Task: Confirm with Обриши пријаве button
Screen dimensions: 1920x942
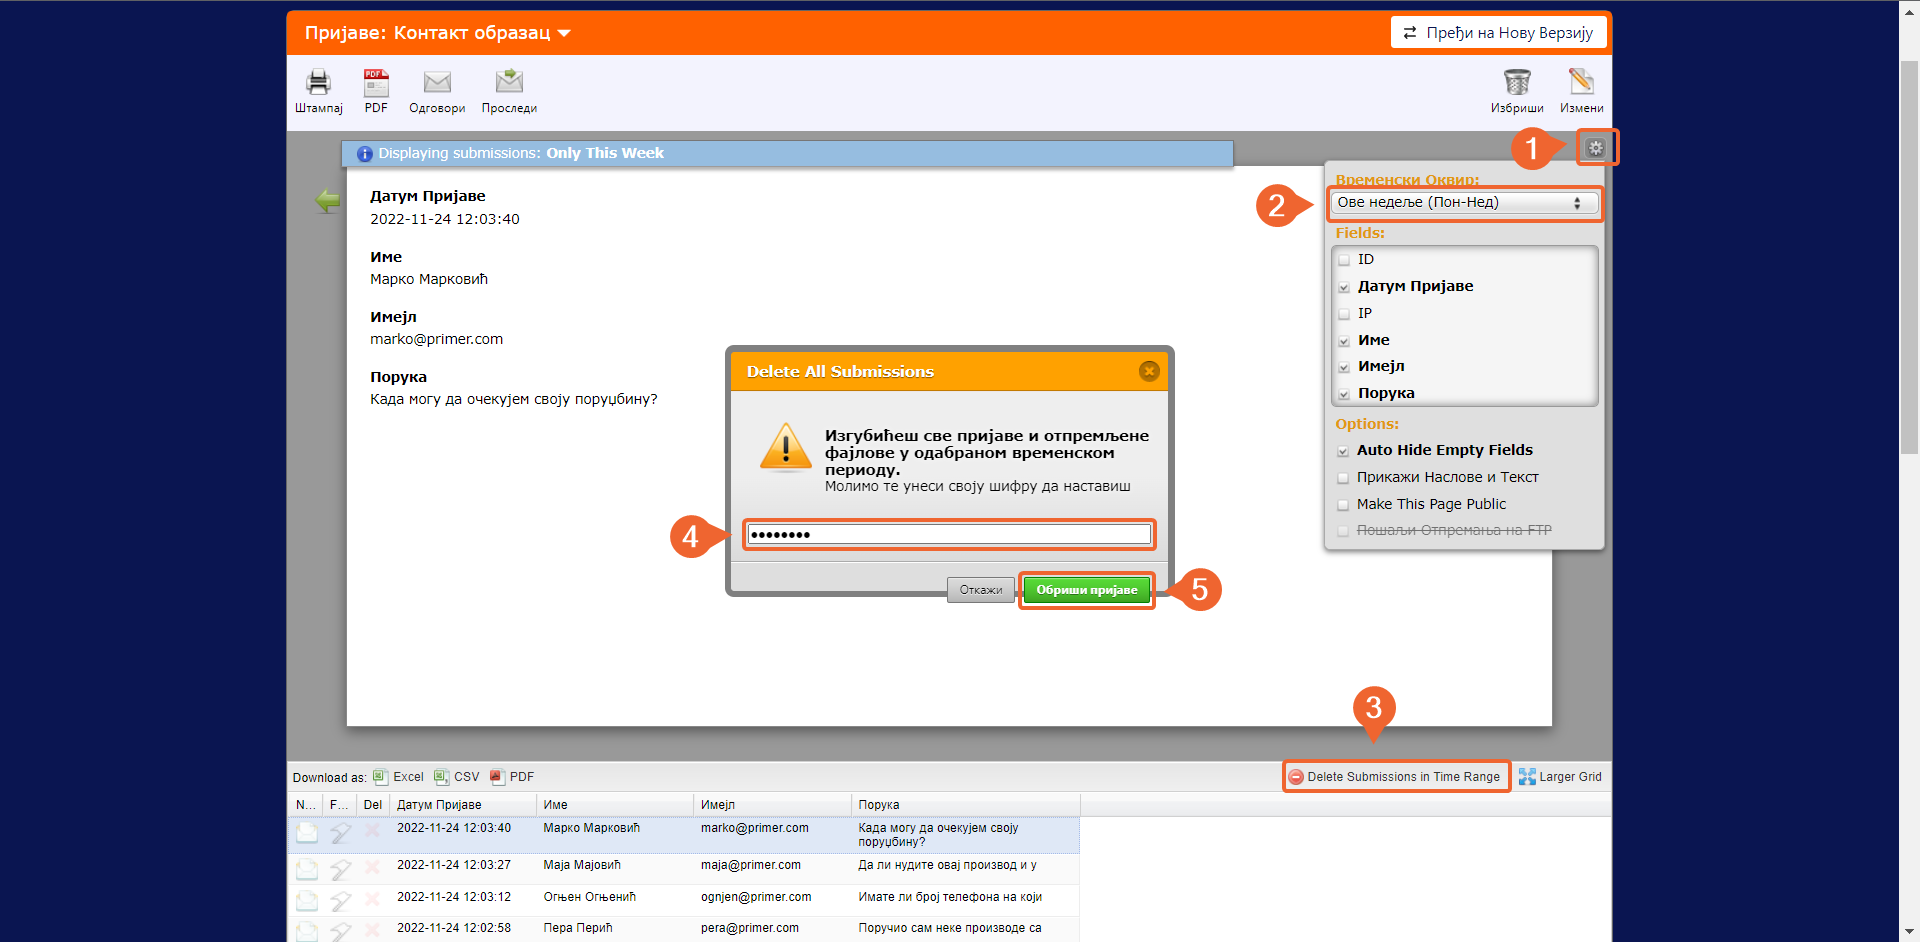Action: tap(1086, 590)
